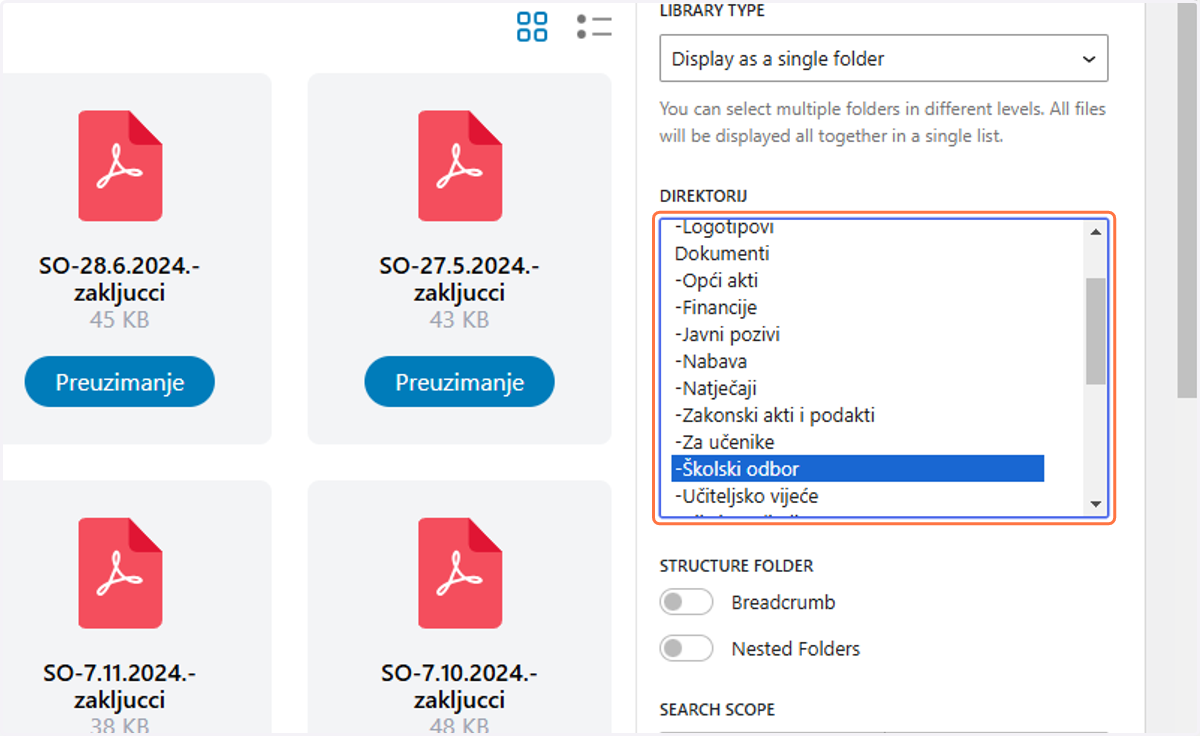Click the STRUCTURE FOLDER section label
Image resolution: width=1200 pixels, height=736 pixels.
pos(737,566)
